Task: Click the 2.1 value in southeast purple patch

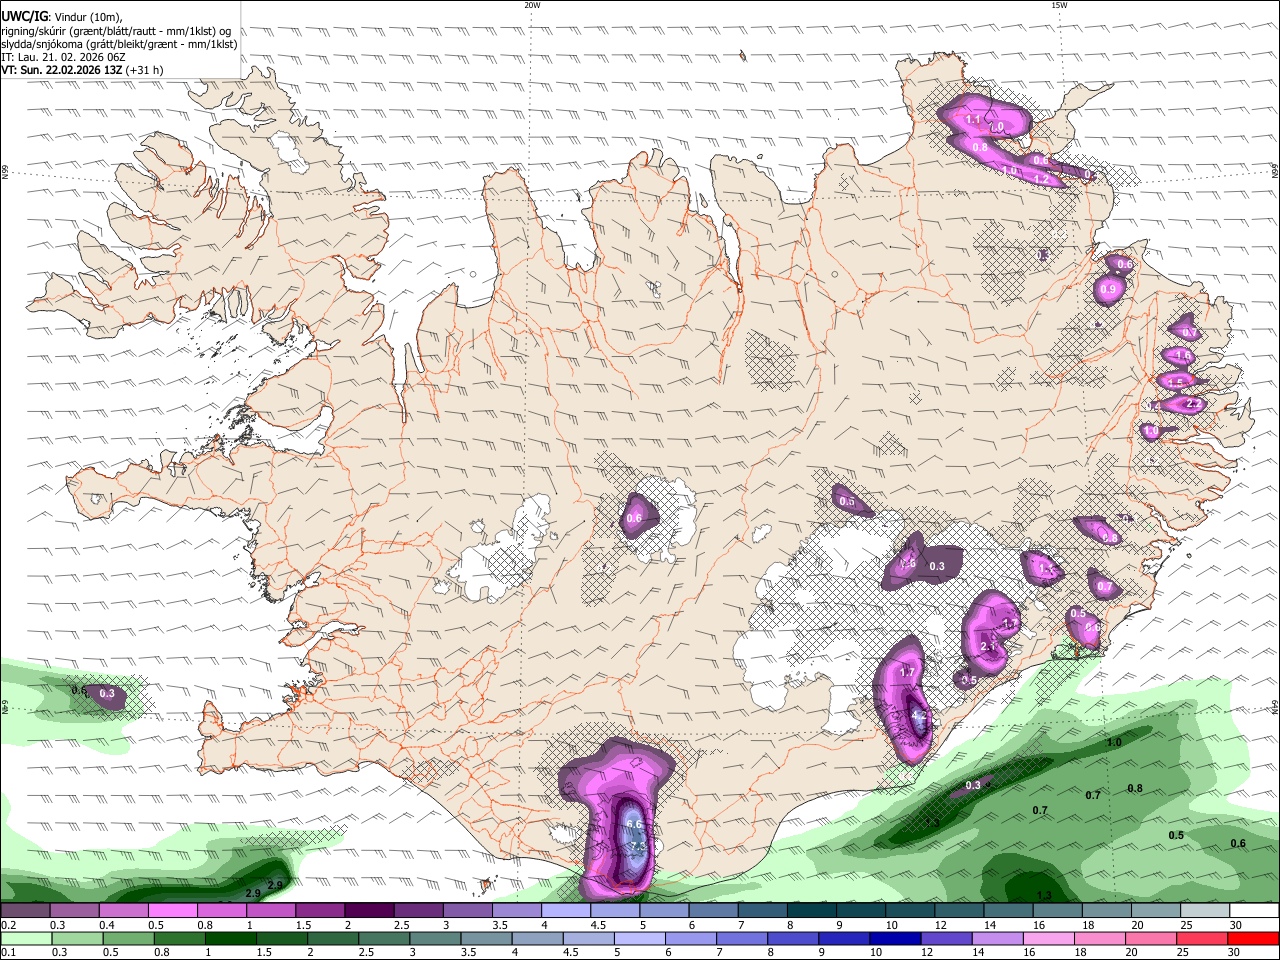Action: point(989,647)
